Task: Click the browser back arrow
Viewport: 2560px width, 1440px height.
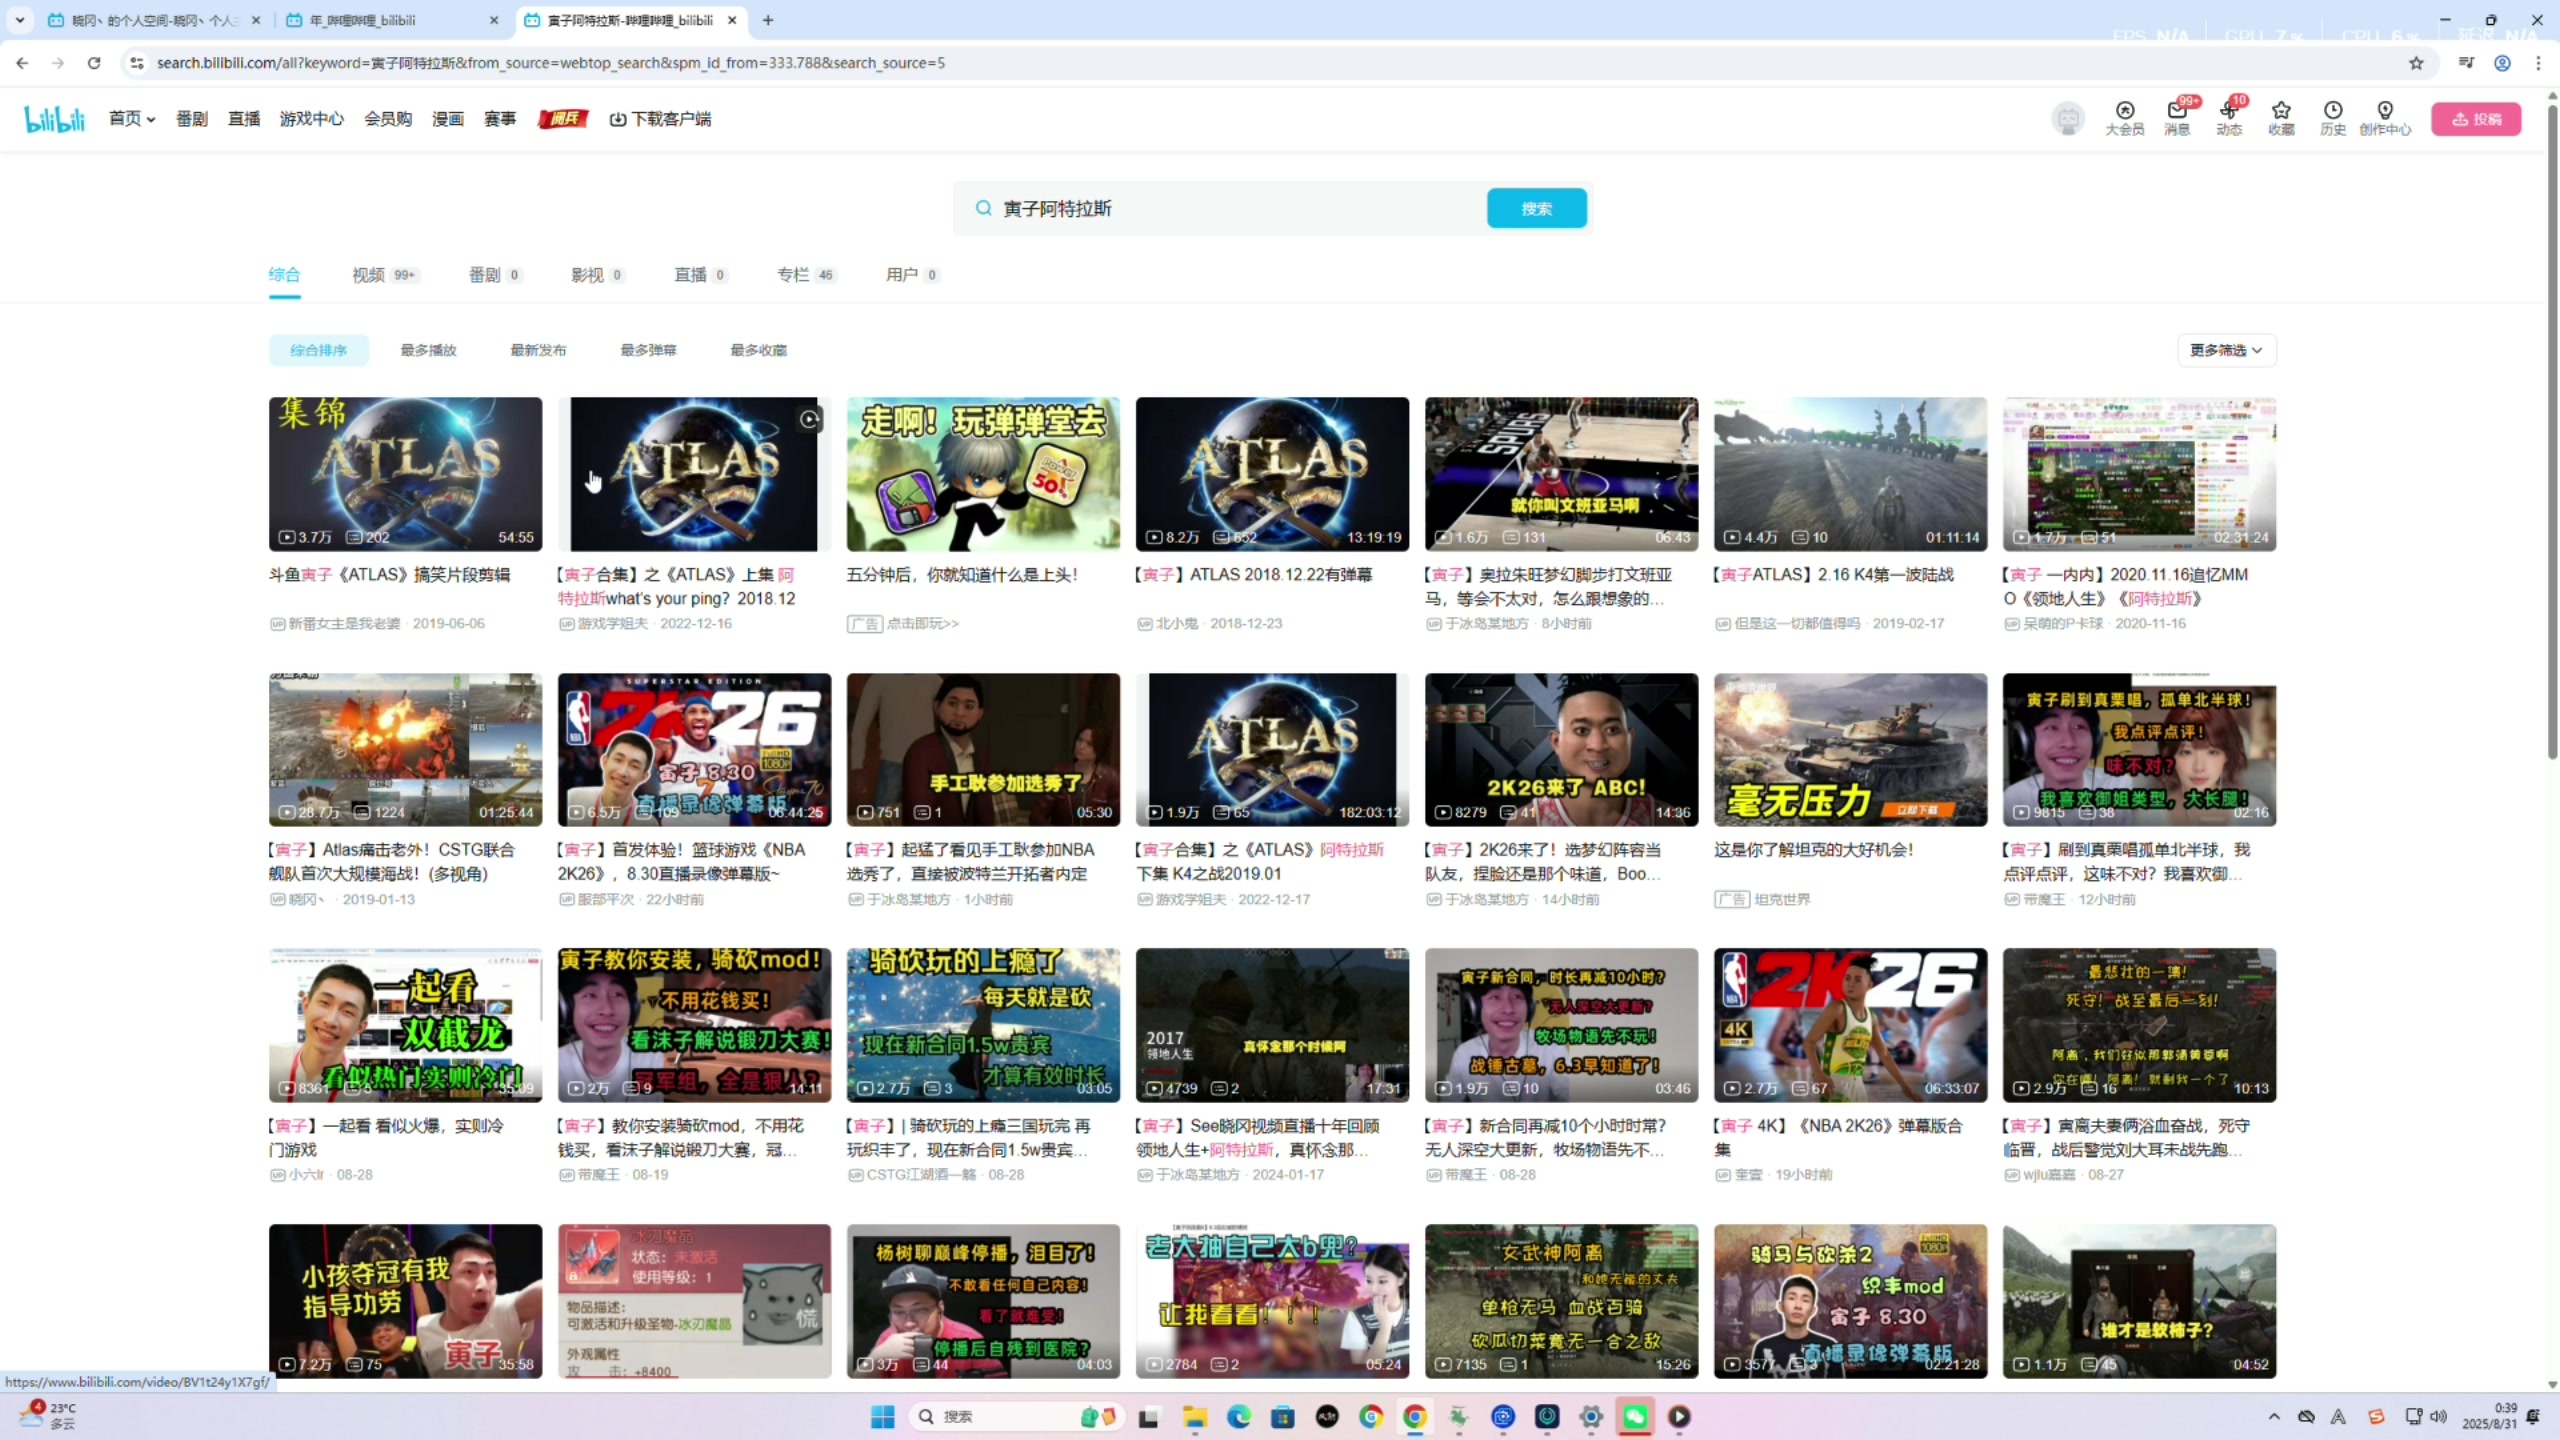Action: (22, 63)
